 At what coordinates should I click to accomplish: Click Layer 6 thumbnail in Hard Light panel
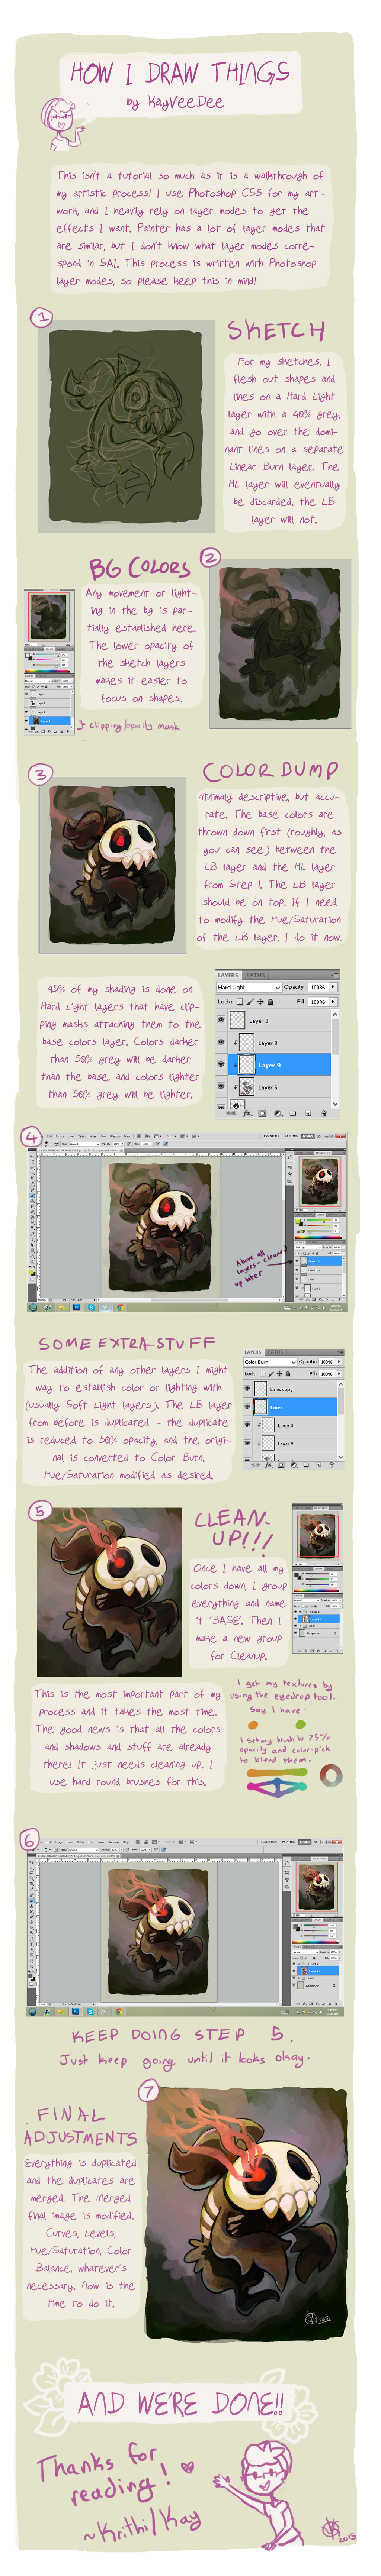click(x=247, y=1087)
